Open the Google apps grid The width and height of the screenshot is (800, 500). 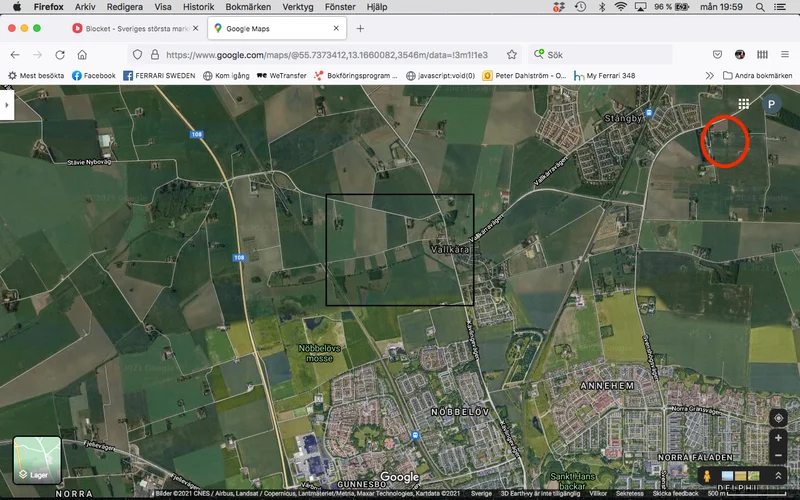pyautogui.click(x=744, y=104)
